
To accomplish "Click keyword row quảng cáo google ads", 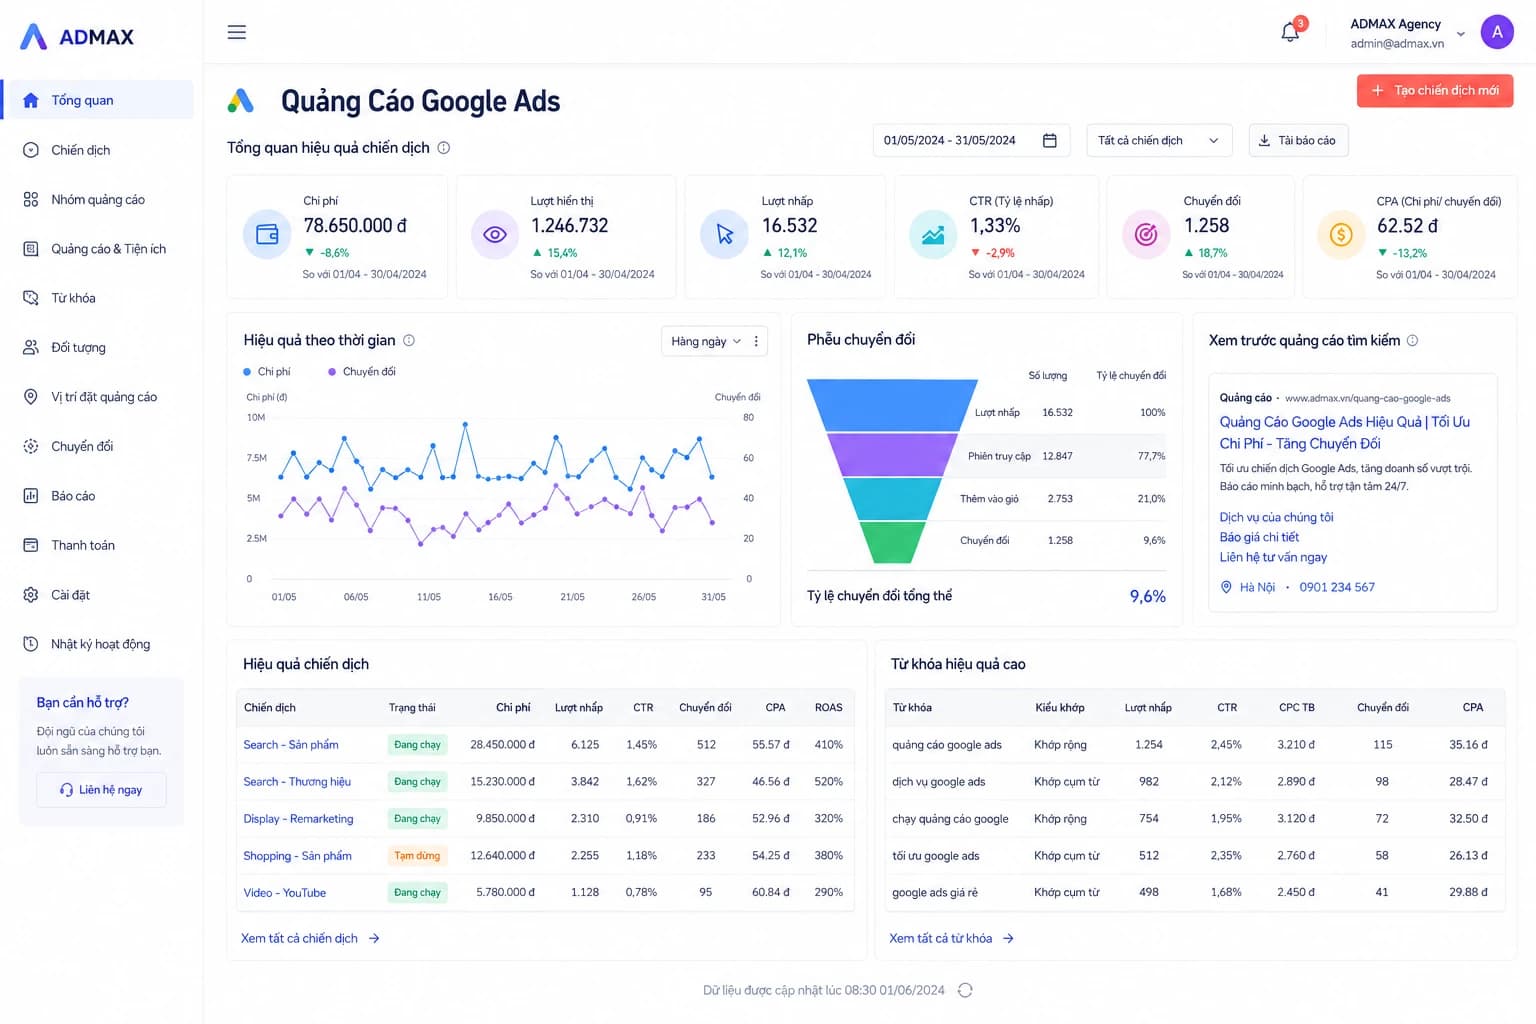I will [1195, 745].
